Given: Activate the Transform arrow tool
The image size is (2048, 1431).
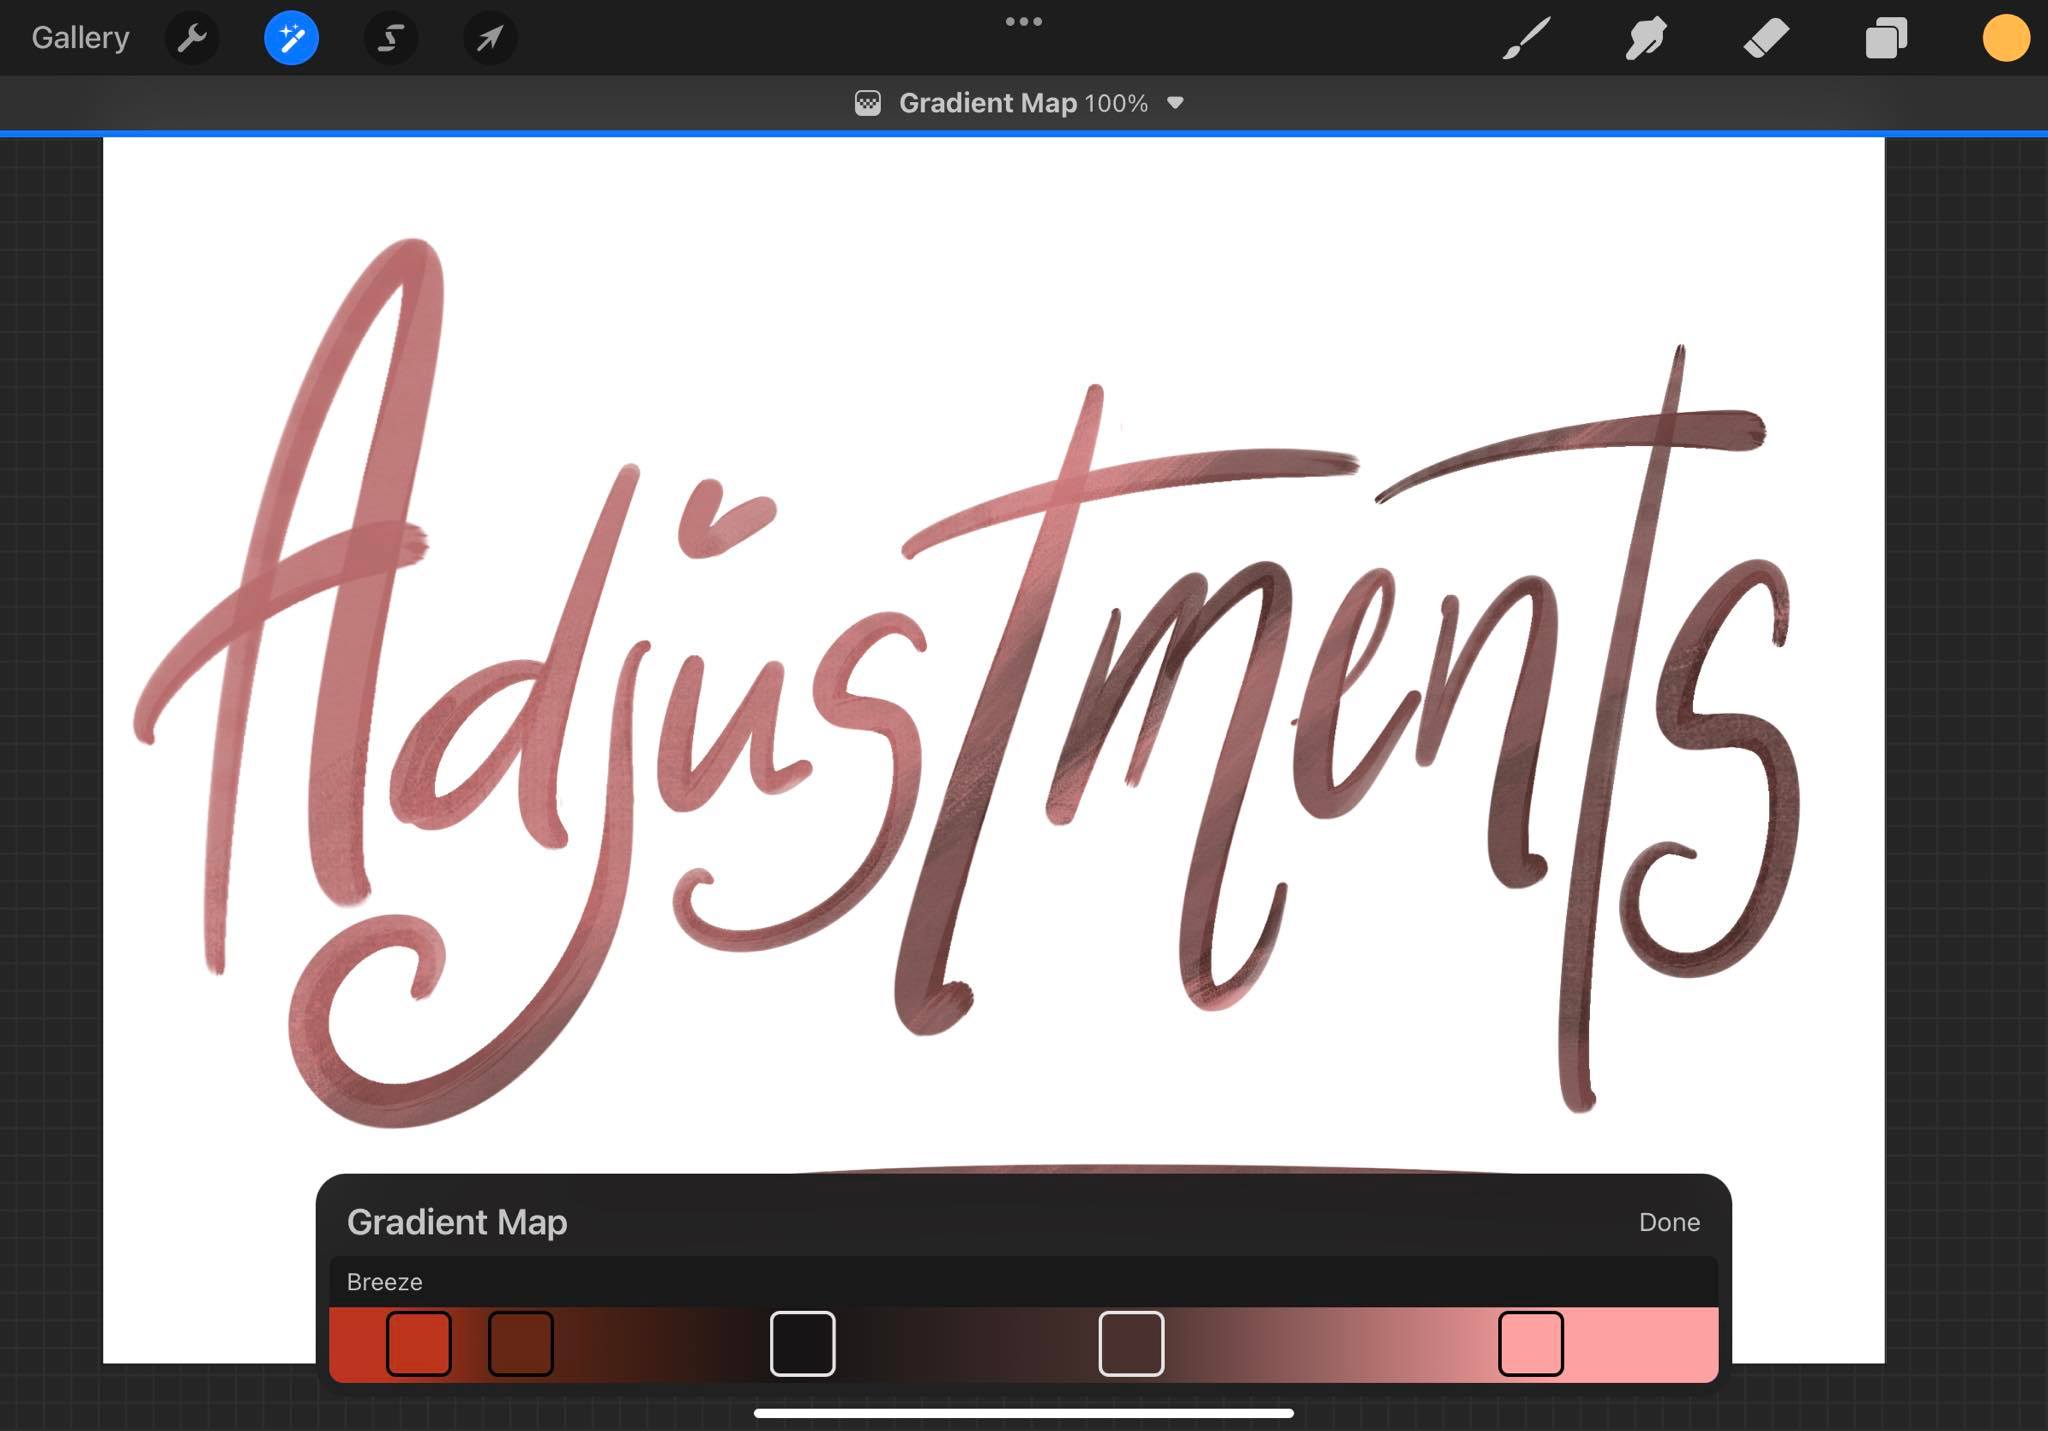Looking at the screenshot, I should click(x=490, y=39).
